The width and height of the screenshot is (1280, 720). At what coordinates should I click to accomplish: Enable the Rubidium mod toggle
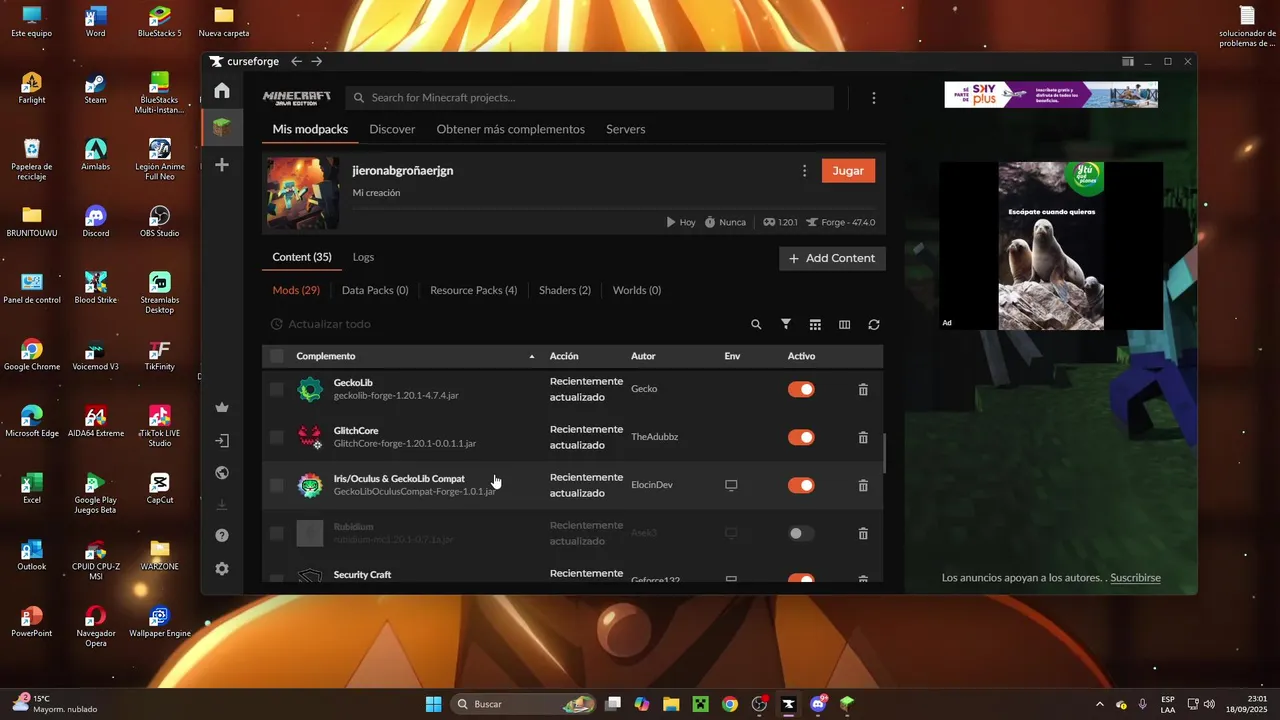click(801, 534)
